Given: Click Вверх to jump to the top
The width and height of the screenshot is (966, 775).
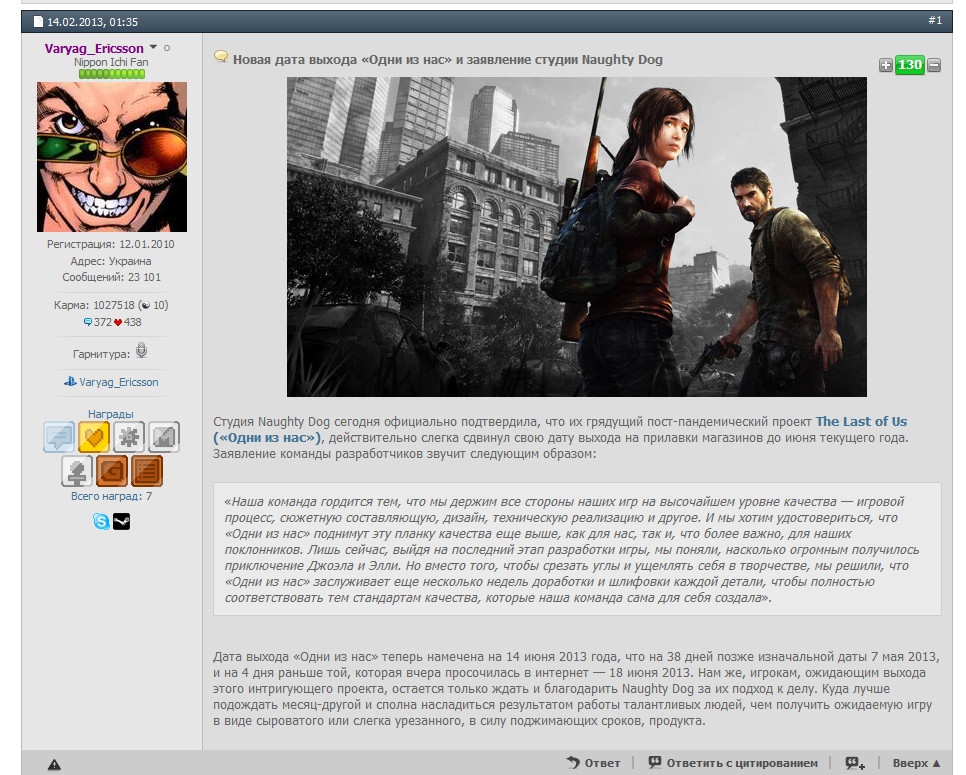Looking at the screenshot, I should click(916, 763).
